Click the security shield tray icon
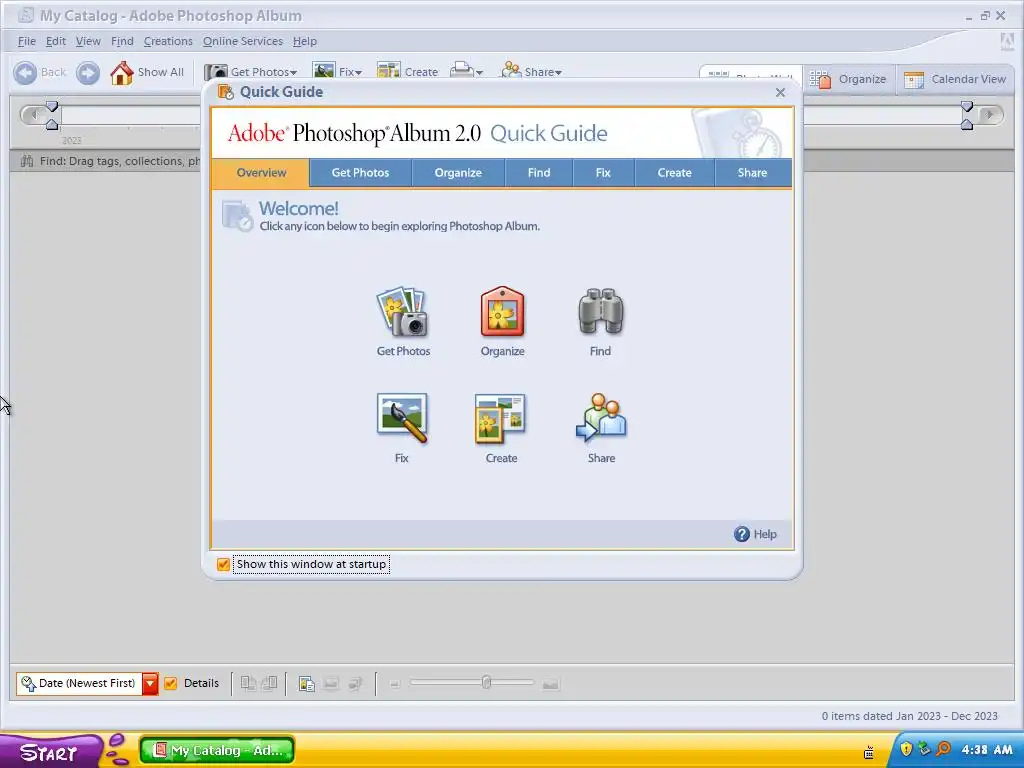Viewport: 1024px width, 768px height. coord(906,748)
